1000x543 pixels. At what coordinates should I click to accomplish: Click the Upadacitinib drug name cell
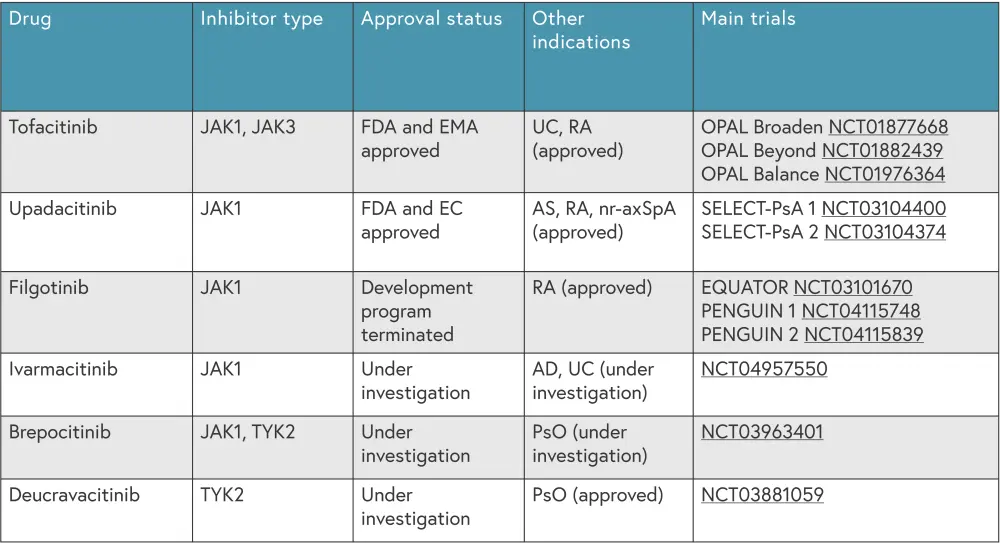(62, 209)
